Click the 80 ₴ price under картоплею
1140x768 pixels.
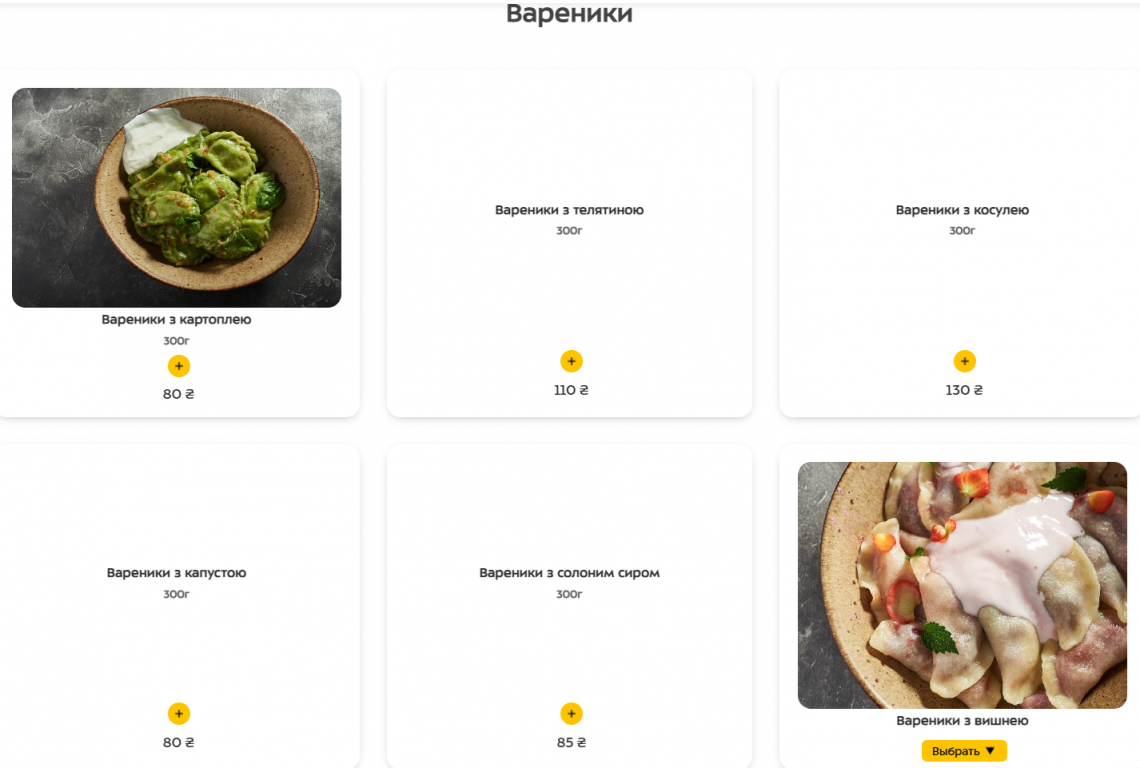click(x=179, y=394)
